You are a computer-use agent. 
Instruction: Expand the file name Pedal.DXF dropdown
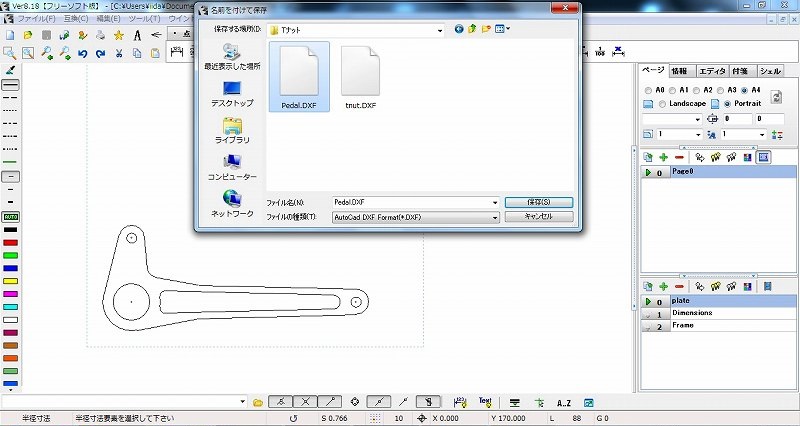[494, 202]
